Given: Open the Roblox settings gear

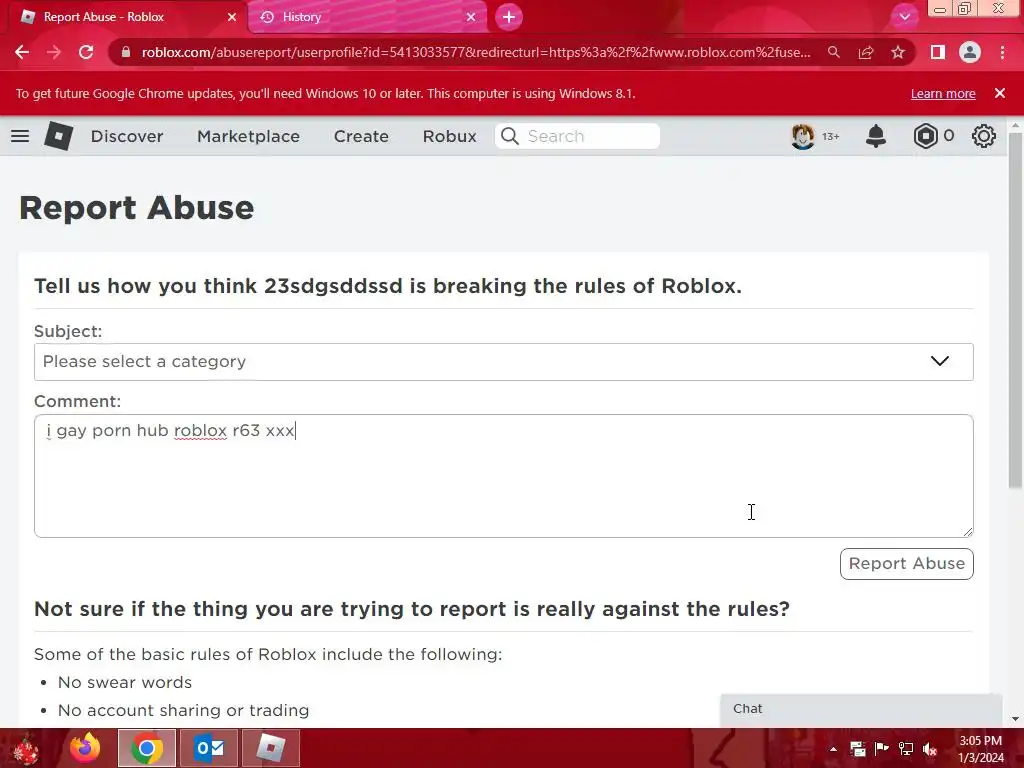Looking at the screenshot, I should coord(984,136).
